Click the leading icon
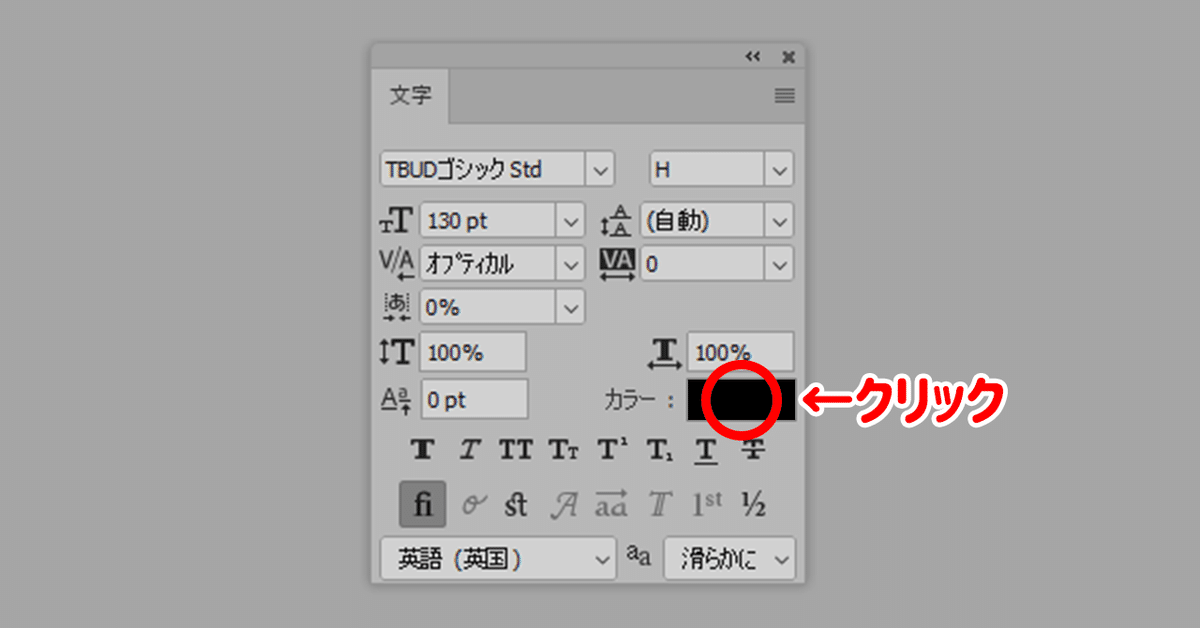 pyautogui.click(x=617, y=220)
